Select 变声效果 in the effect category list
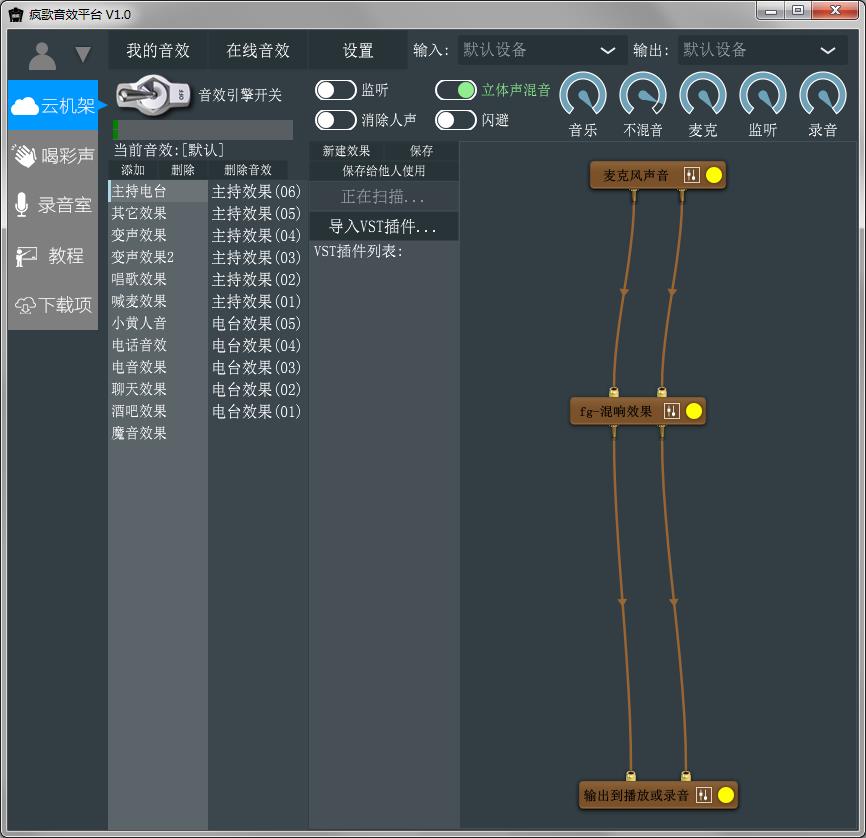 tap(139, 235)
